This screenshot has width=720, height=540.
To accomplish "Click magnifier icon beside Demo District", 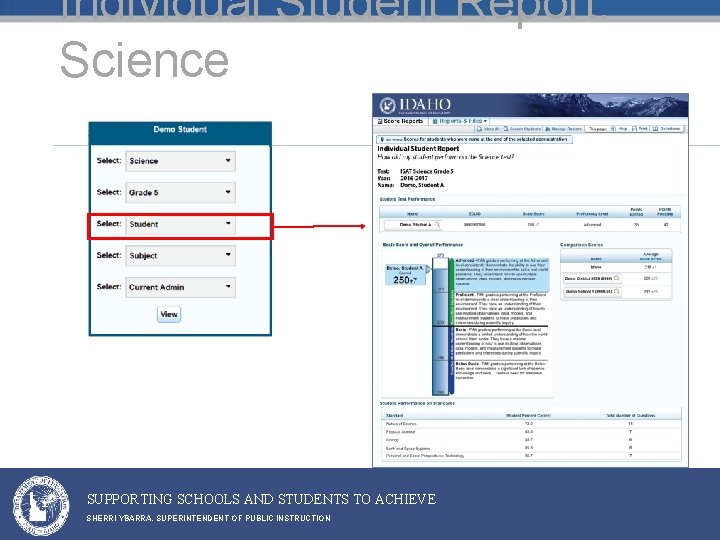I will pos(616,278).
